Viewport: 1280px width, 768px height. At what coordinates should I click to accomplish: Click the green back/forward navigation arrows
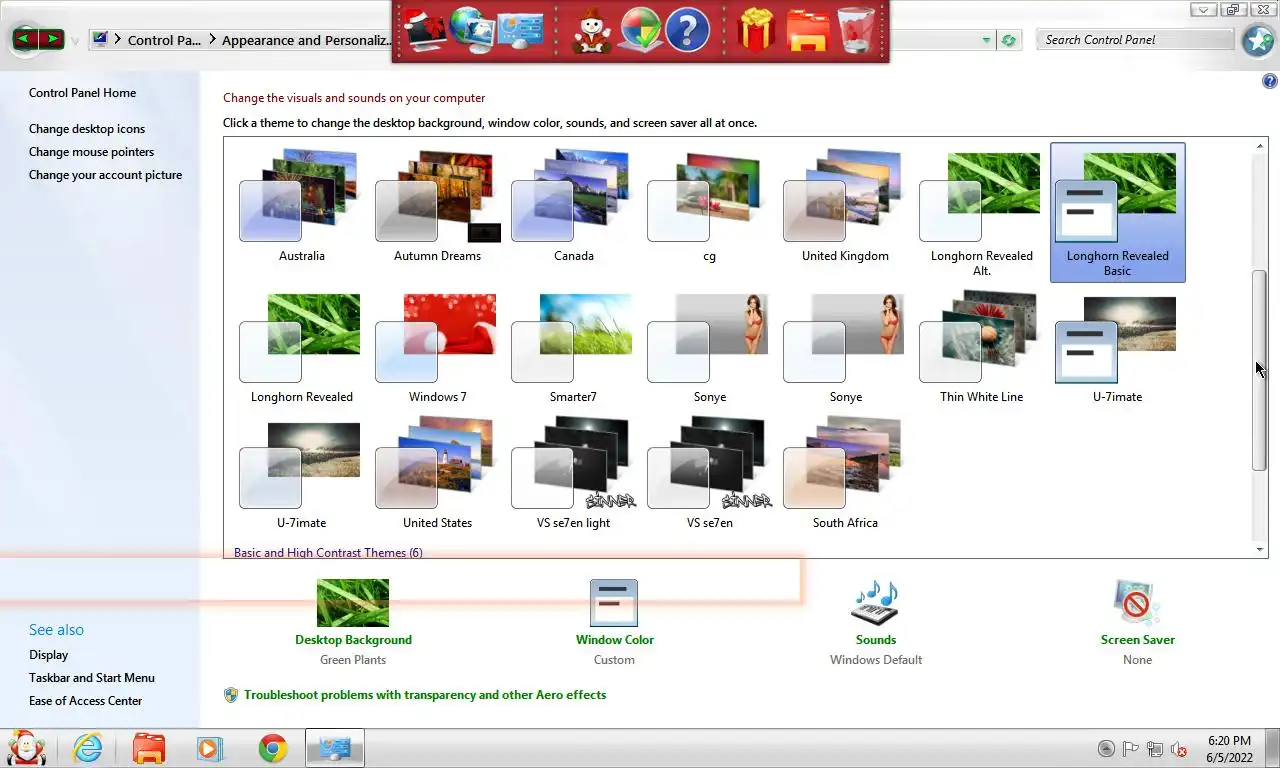click(38, 40)
